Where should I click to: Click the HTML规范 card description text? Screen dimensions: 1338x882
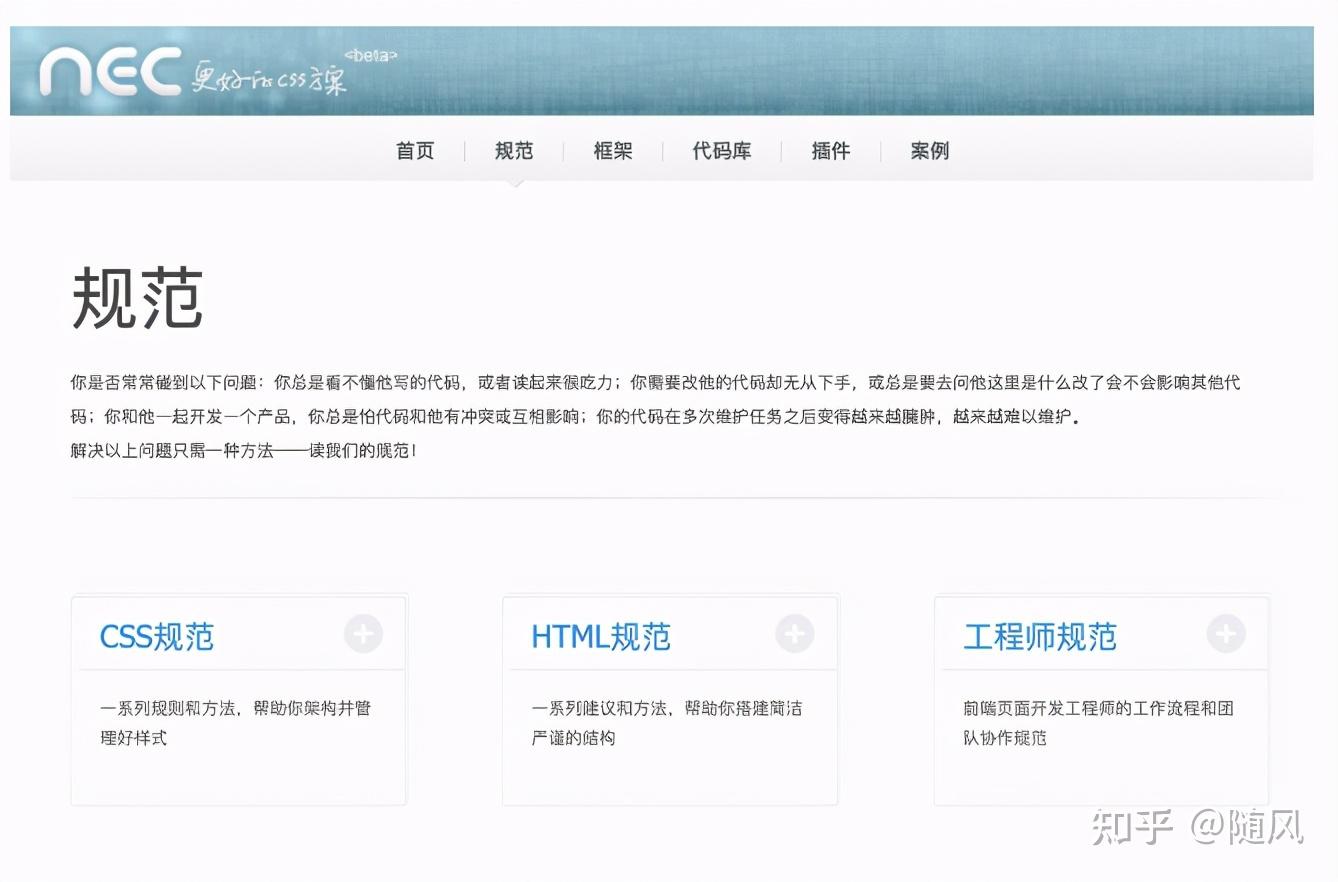tap(667, 723)
